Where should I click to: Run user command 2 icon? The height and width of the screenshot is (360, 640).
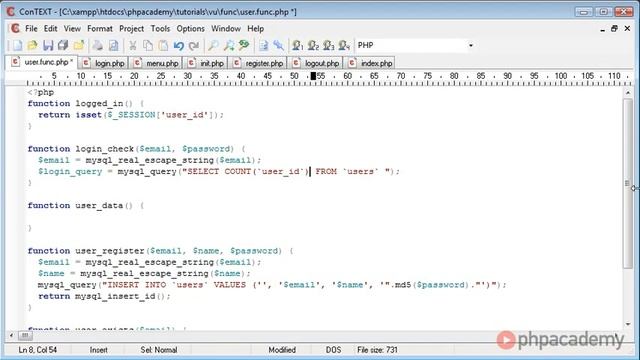313,45
